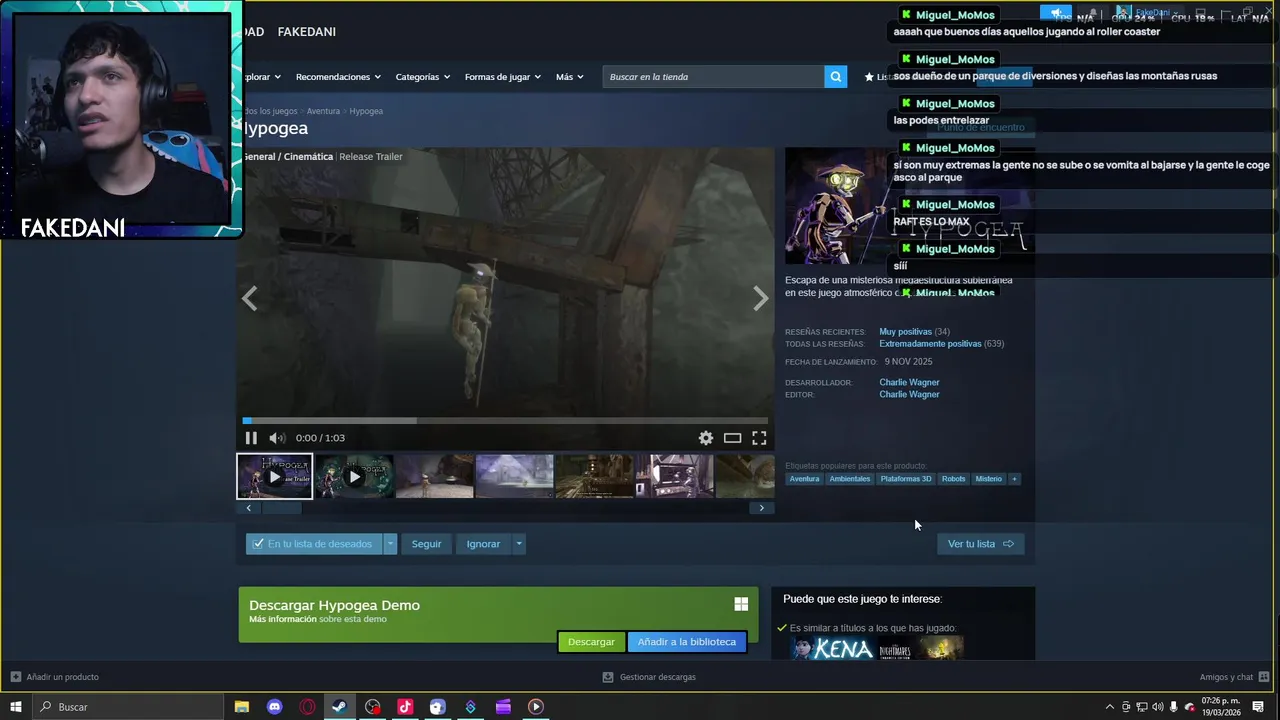Open Más información demo link

pyautogui.click(x=283, y=619)
